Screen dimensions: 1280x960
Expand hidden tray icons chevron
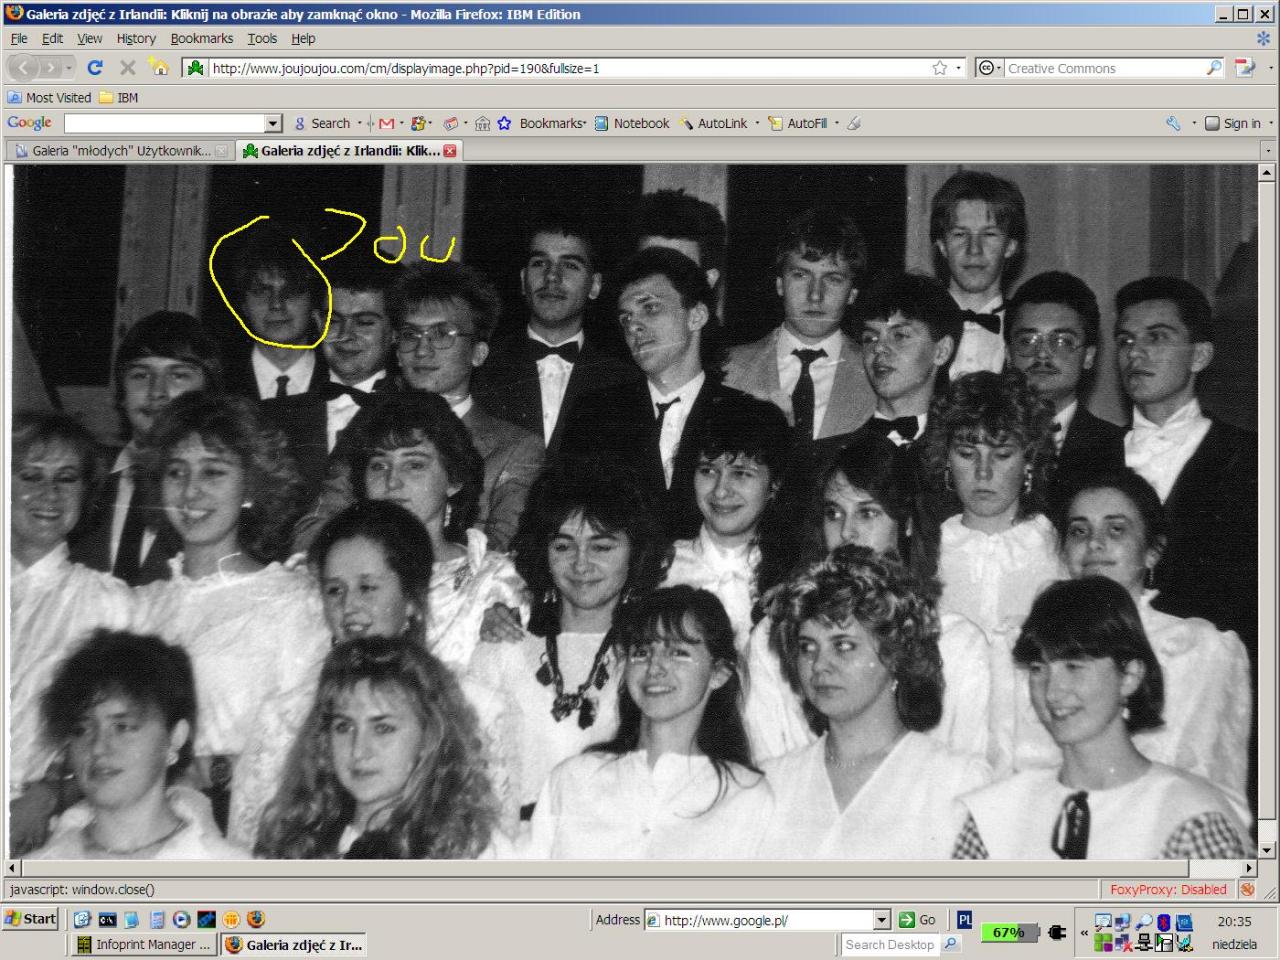click(x=1084, y=932)
